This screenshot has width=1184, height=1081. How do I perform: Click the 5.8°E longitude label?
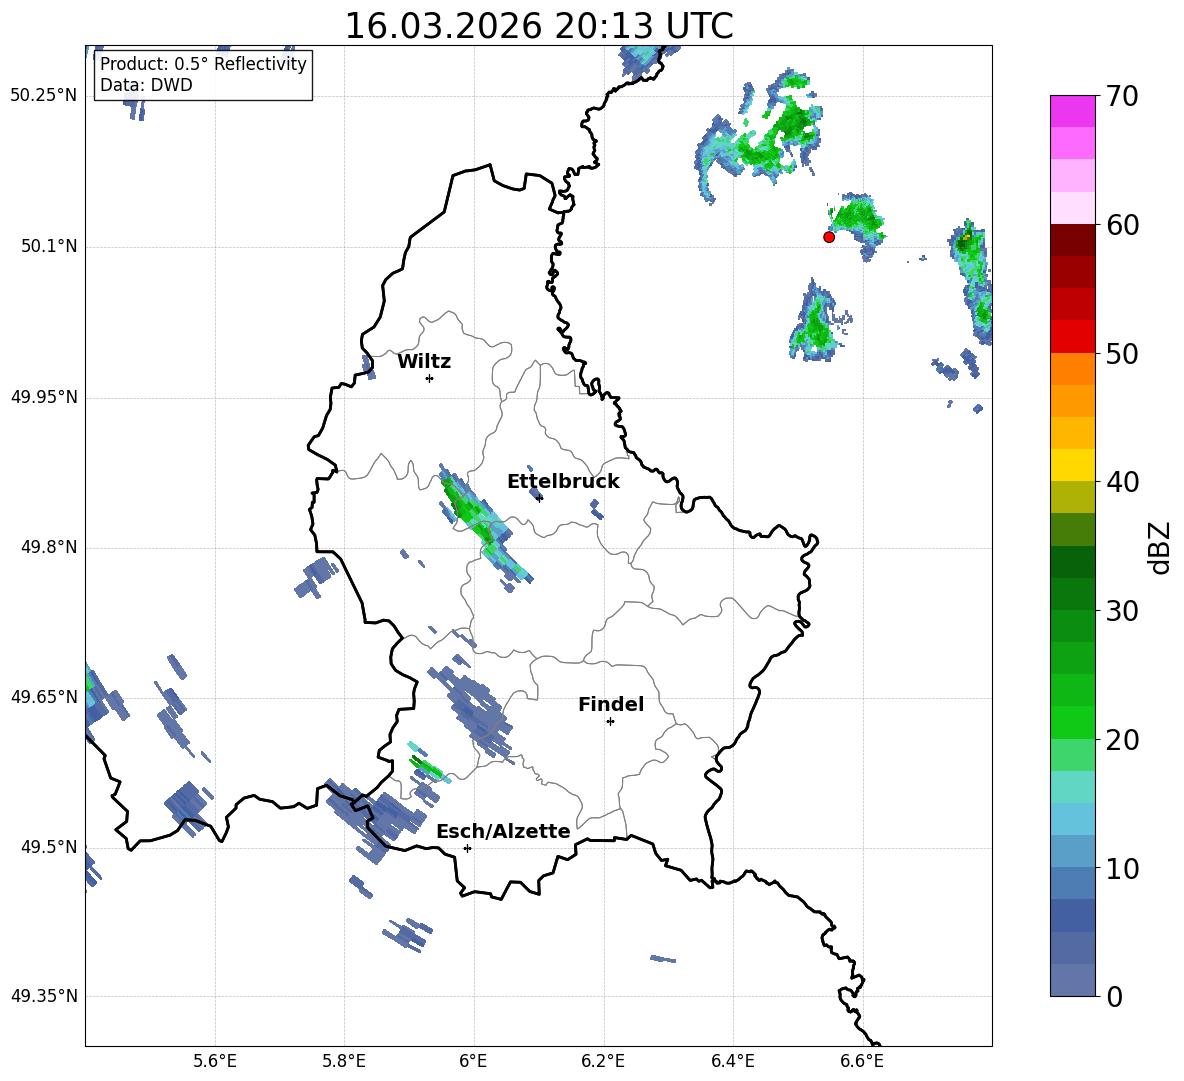pyautogui.click(x=344, y=1061)
